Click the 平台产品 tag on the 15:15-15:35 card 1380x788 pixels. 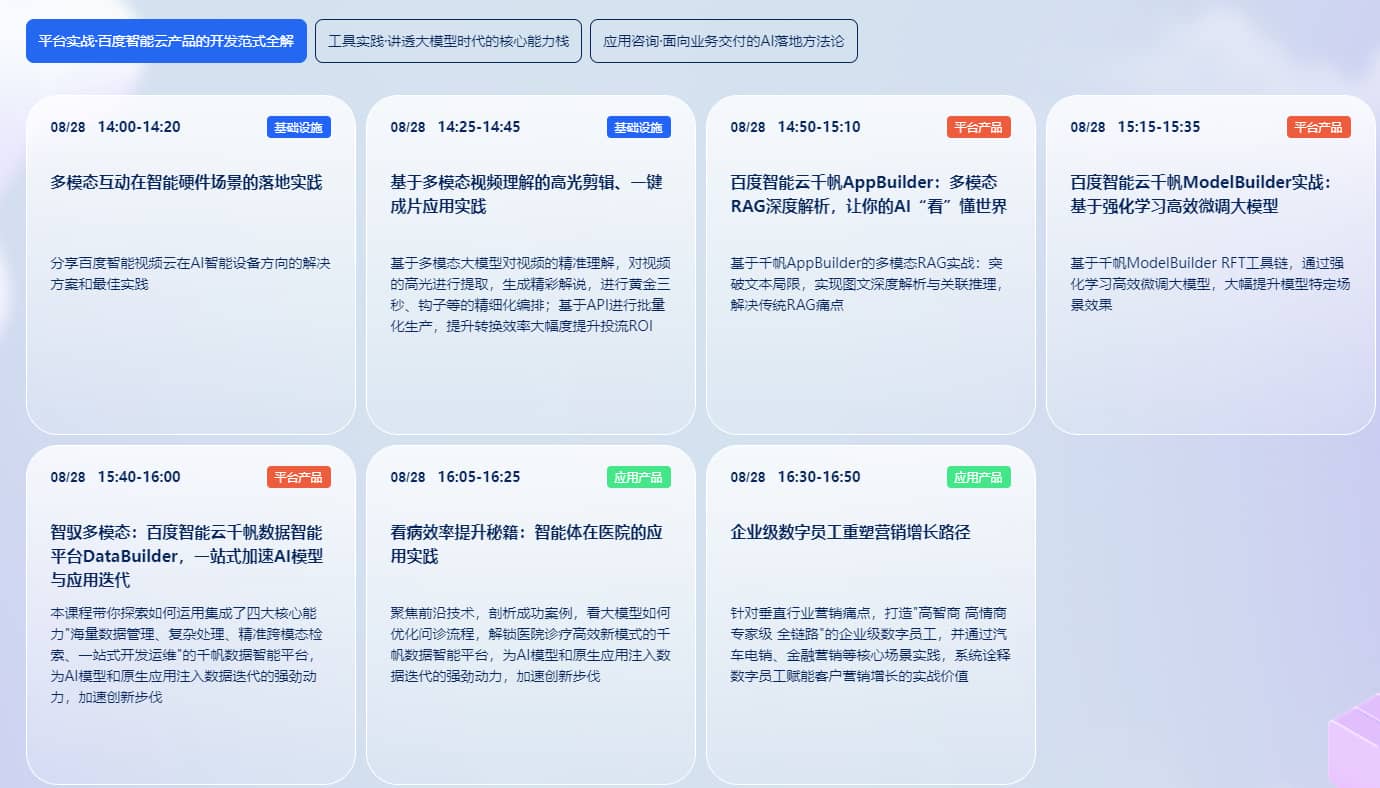click(1319, 127)
